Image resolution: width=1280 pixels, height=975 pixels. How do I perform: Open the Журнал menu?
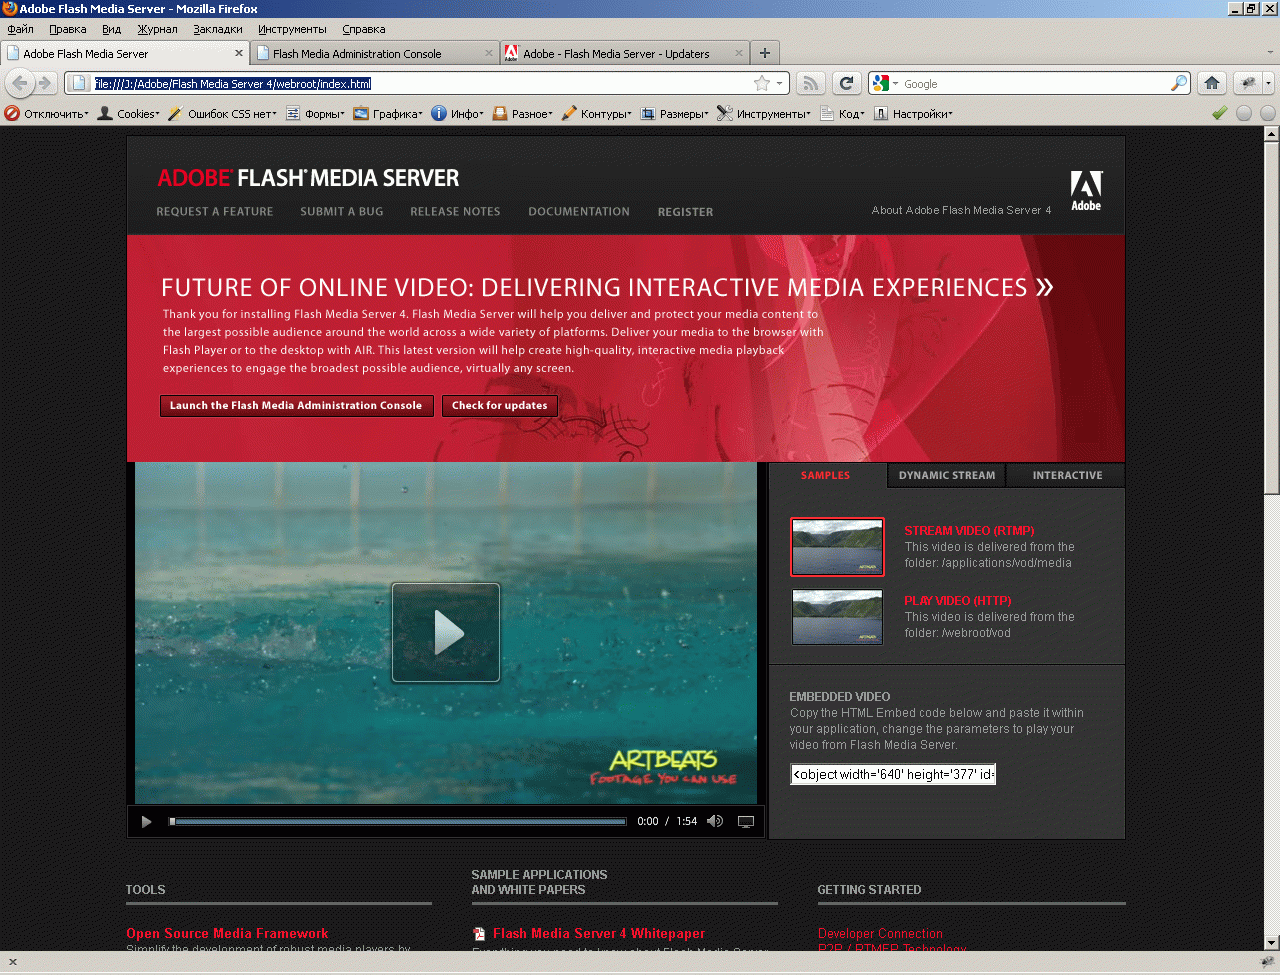(x=158, y=29)
